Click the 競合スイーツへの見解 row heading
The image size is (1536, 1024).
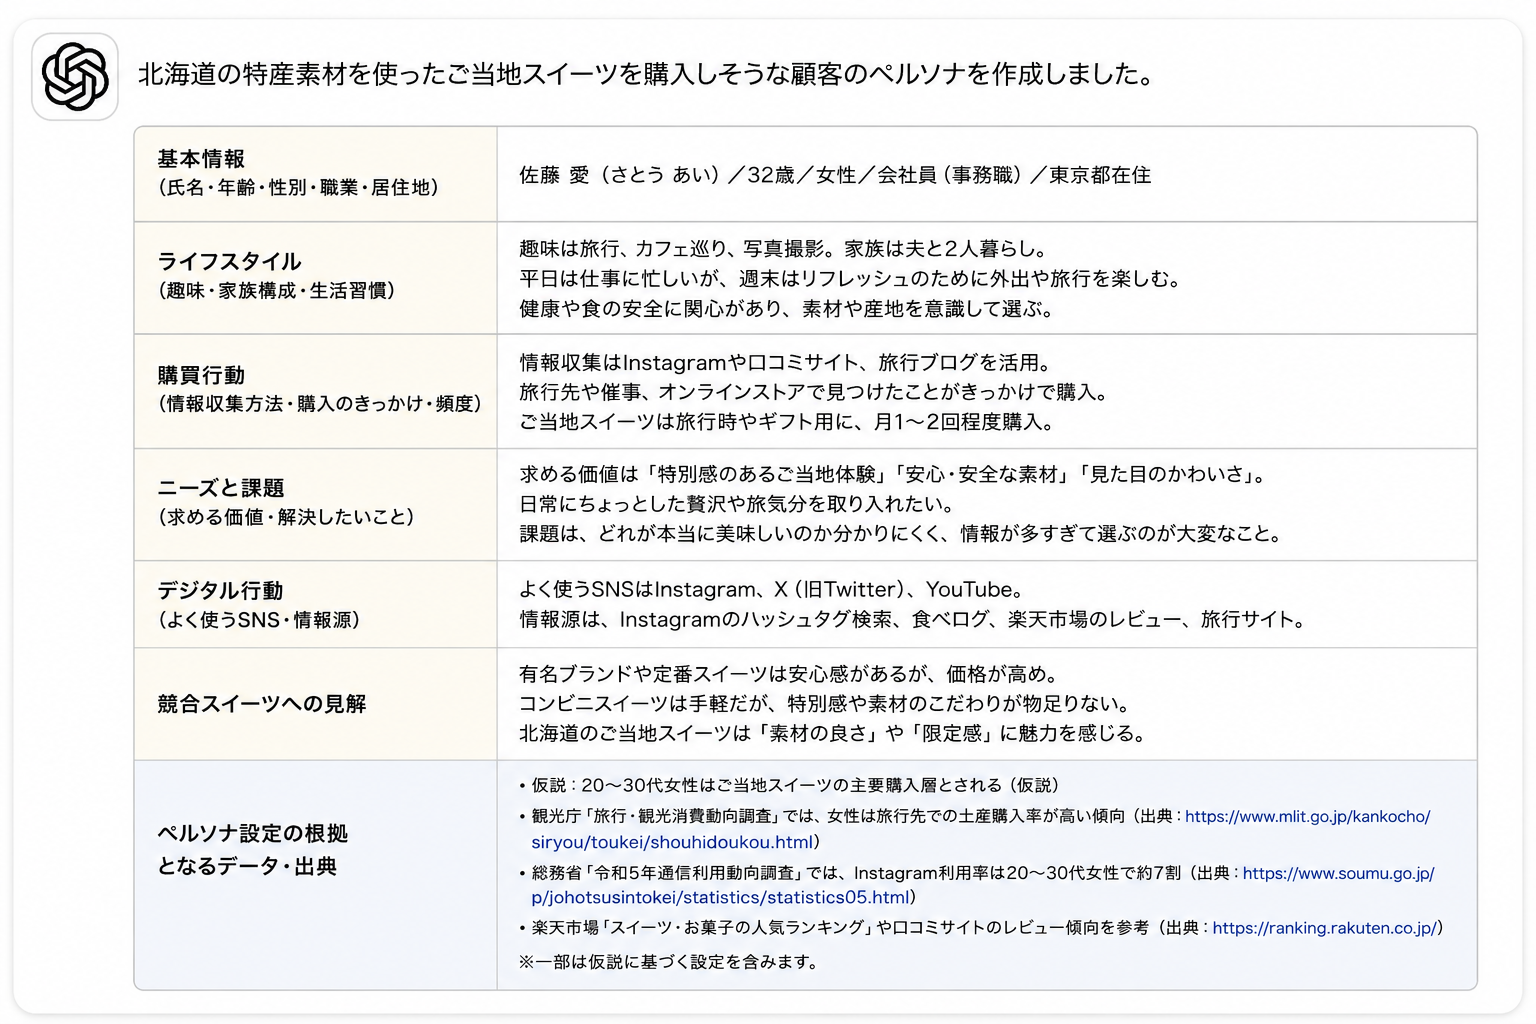[x=262, y=704]
